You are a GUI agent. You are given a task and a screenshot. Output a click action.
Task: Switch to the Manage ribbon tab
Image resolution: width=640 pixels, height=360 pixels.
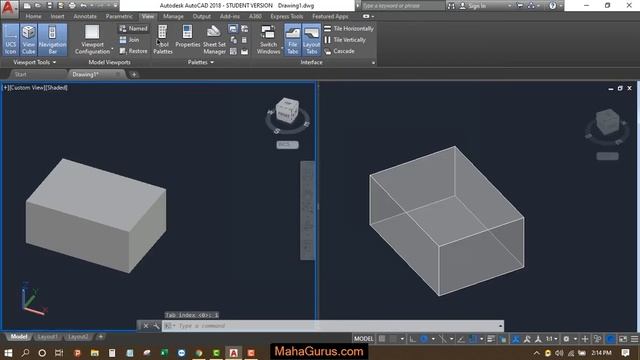point(173,16)
